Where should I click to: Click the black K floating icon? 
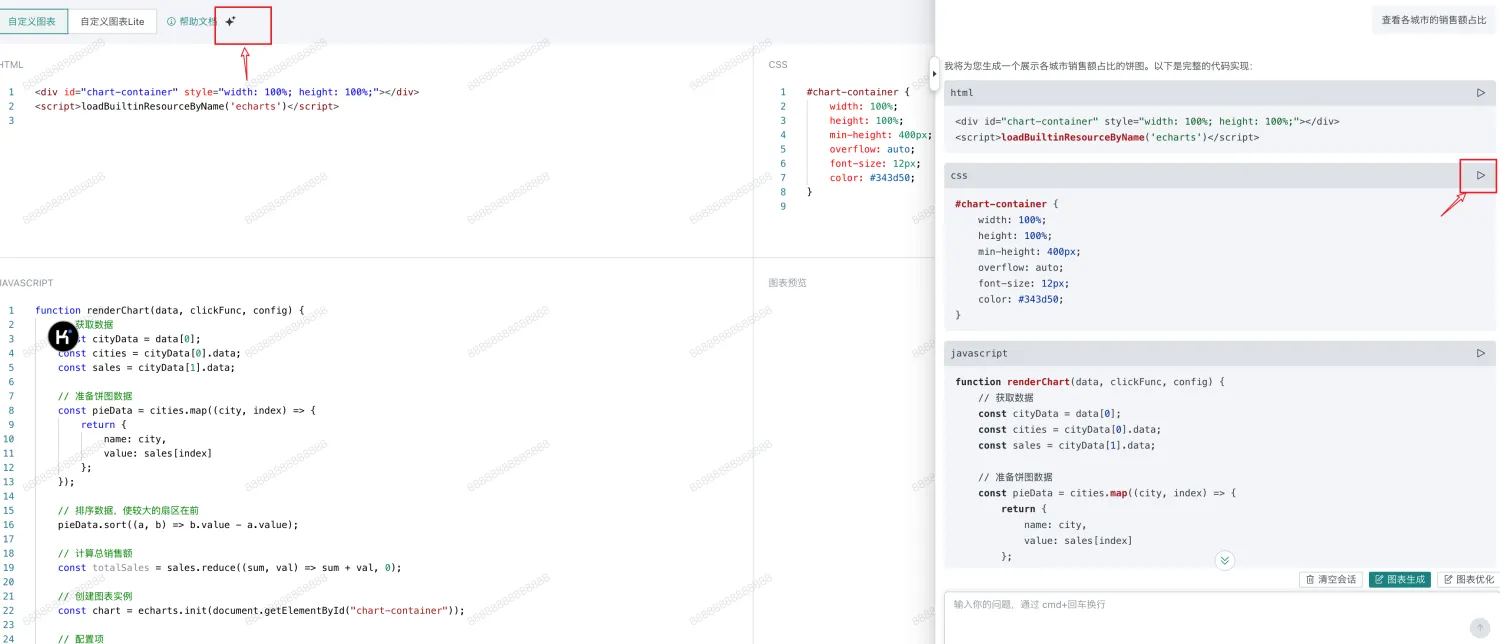[63, 336]
